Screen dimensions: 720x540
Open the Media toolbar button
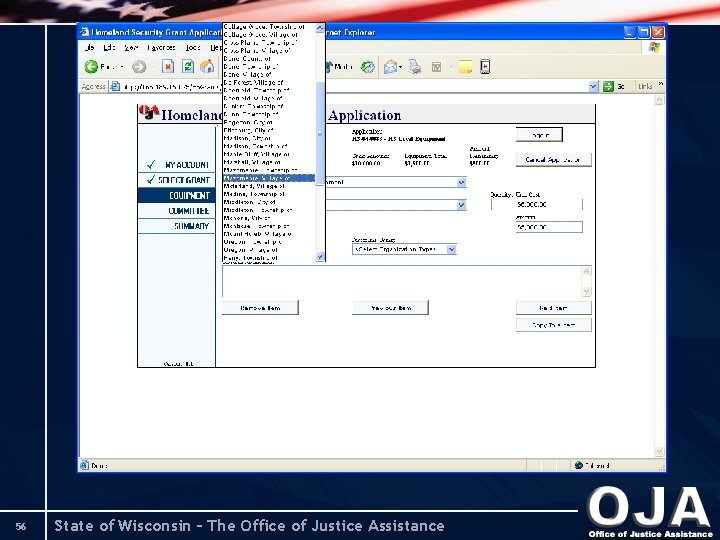339,67
